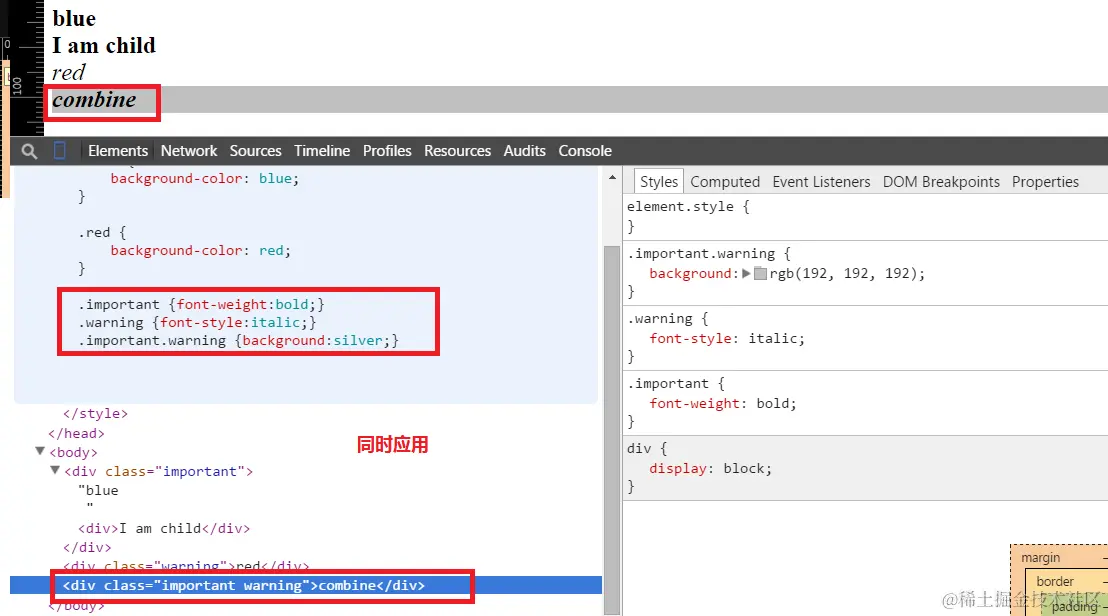
Task: Click the rgb(192, 192, 192) color swatch
Action: [x=760, y=273]
